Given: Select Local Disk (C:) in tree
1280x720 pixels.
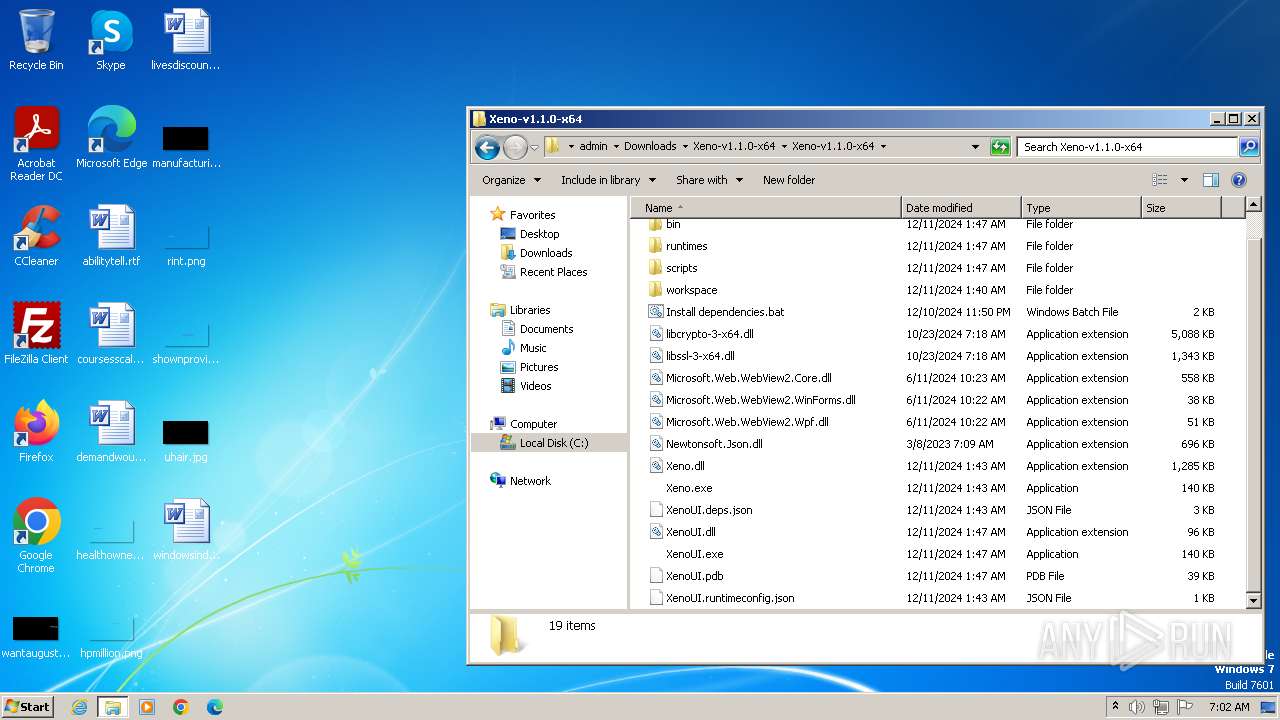Looking at the screenshot, I should tap(554, 443).
